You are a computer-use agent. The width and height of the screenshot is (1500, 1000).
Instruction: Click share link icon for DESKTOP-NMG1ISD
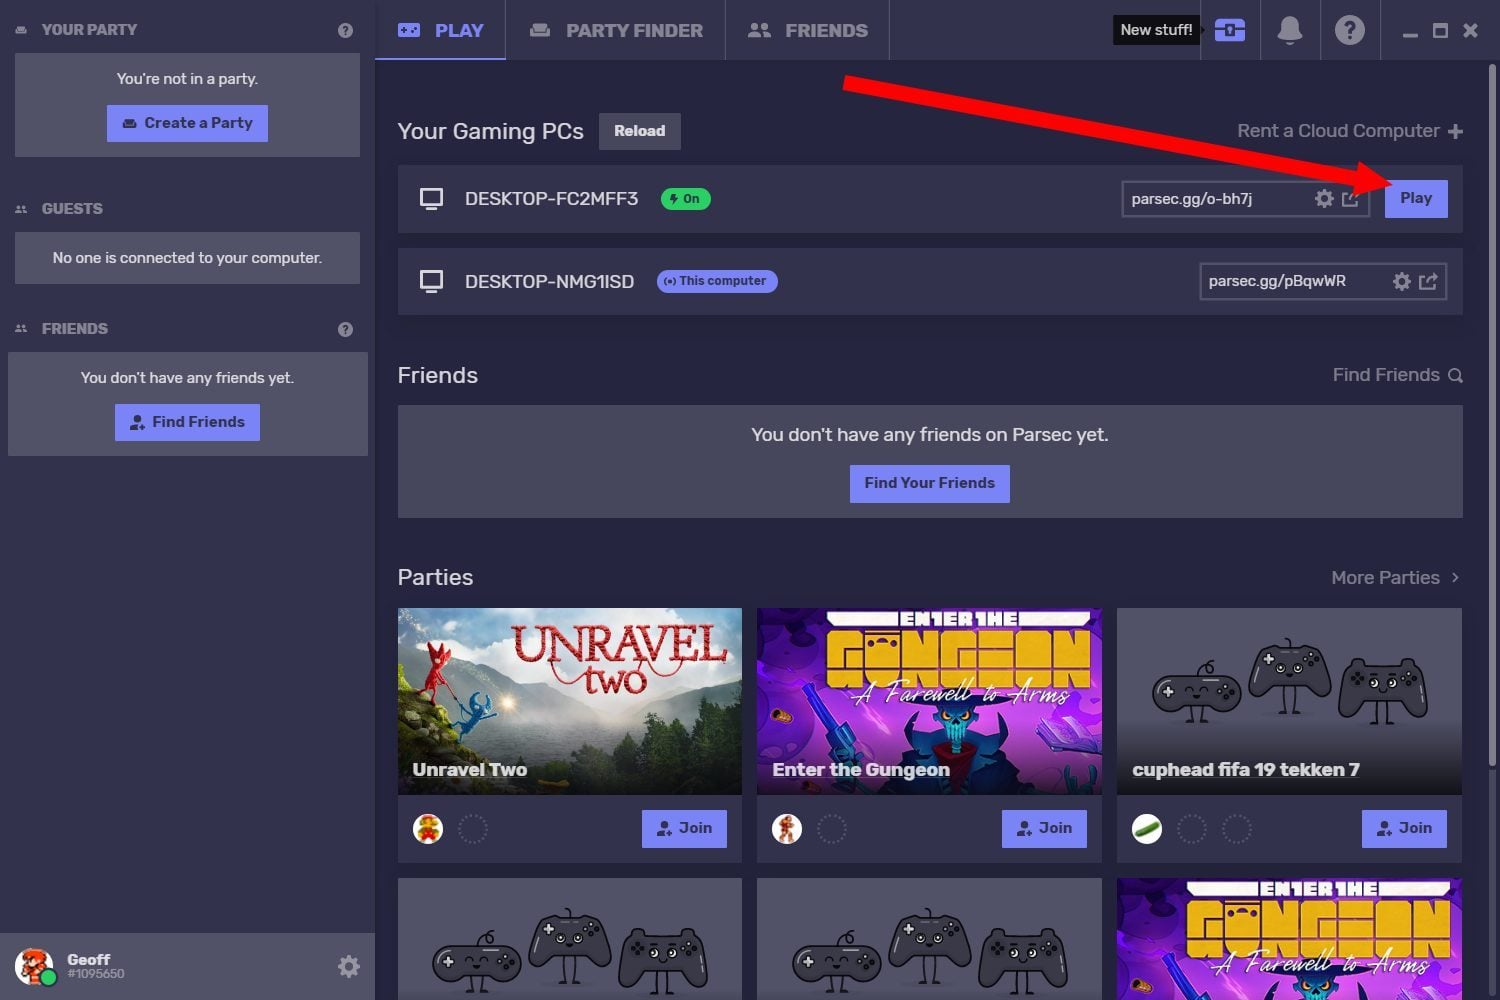click(1428, 282)
